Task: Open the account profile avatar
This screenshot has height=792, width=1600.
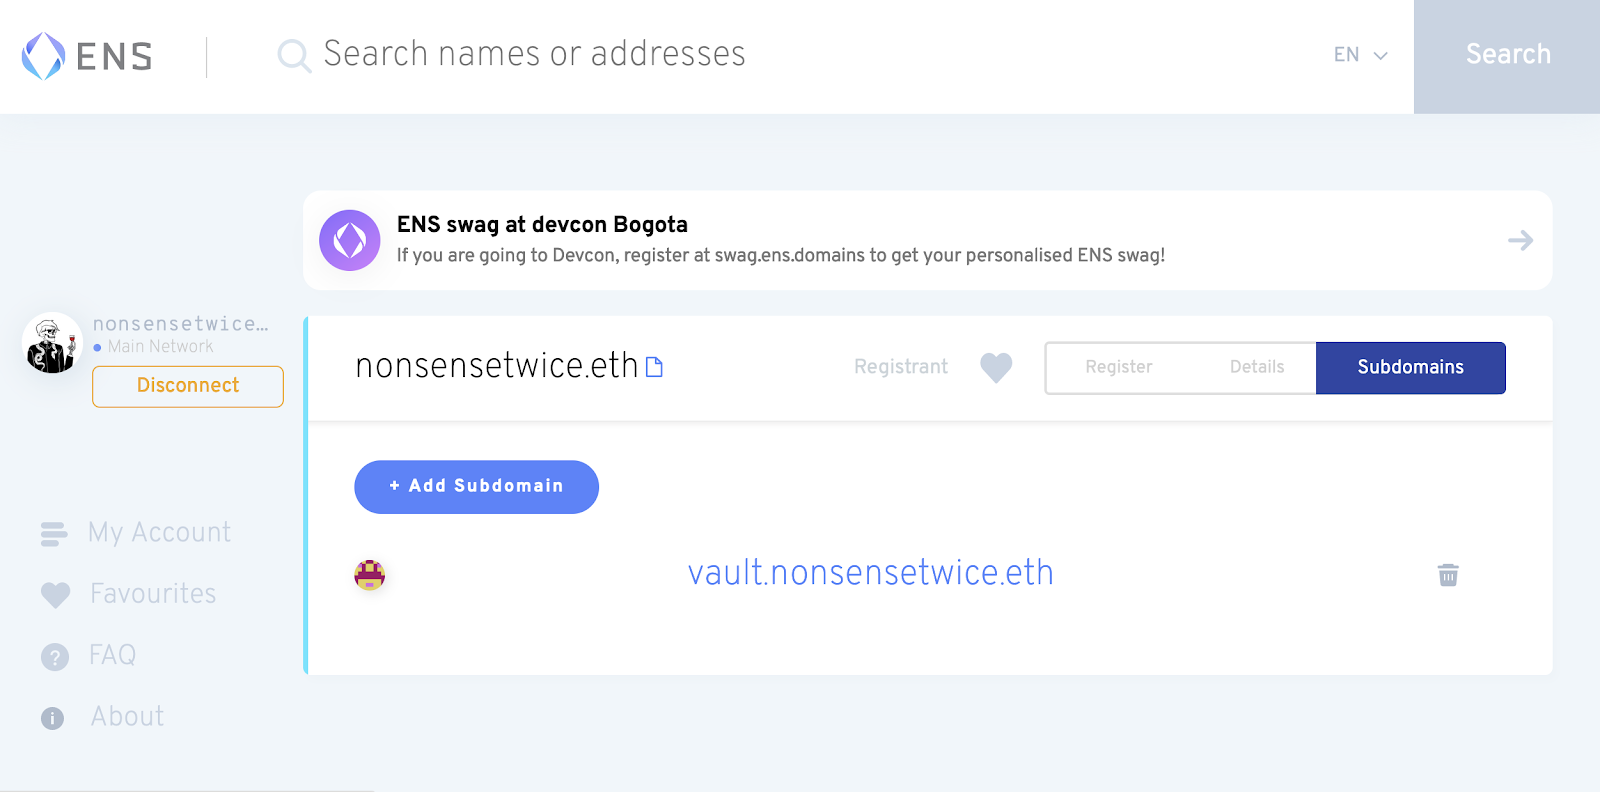Action: click(52, 343)
